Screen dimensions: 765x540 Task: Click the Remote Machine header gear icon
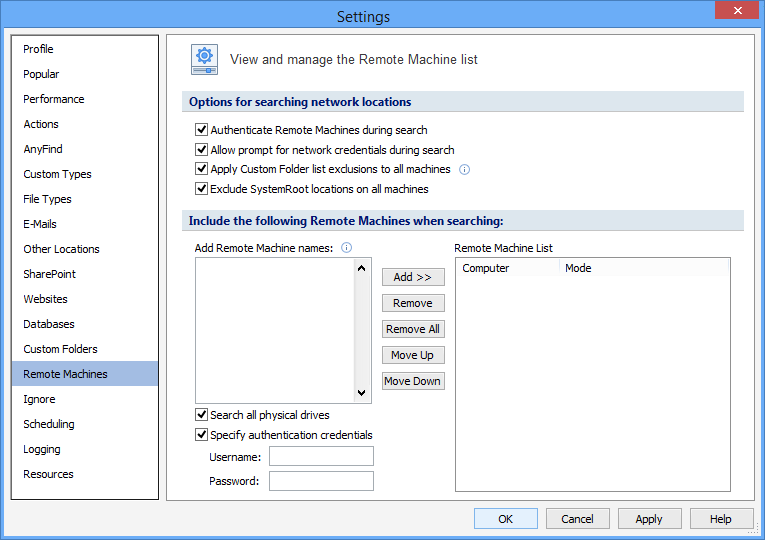(205, 60)
